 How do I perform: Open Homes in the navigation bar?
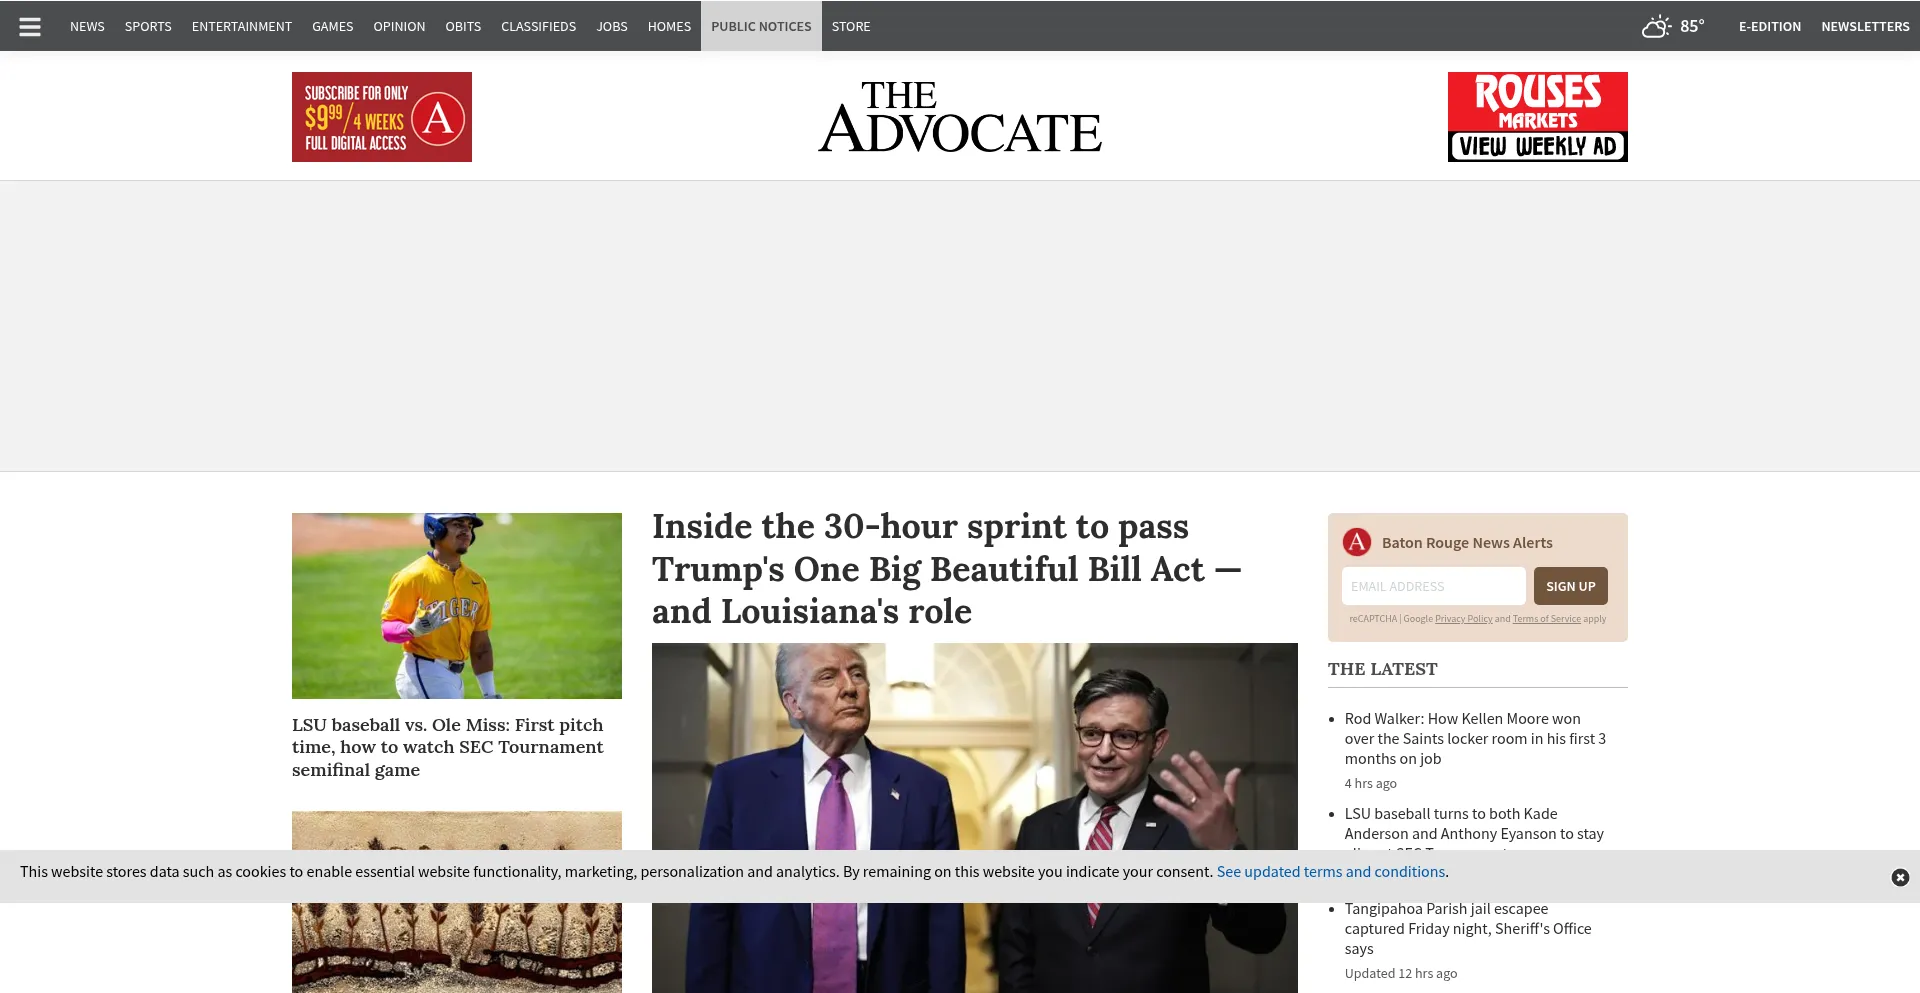pos(669,26)
